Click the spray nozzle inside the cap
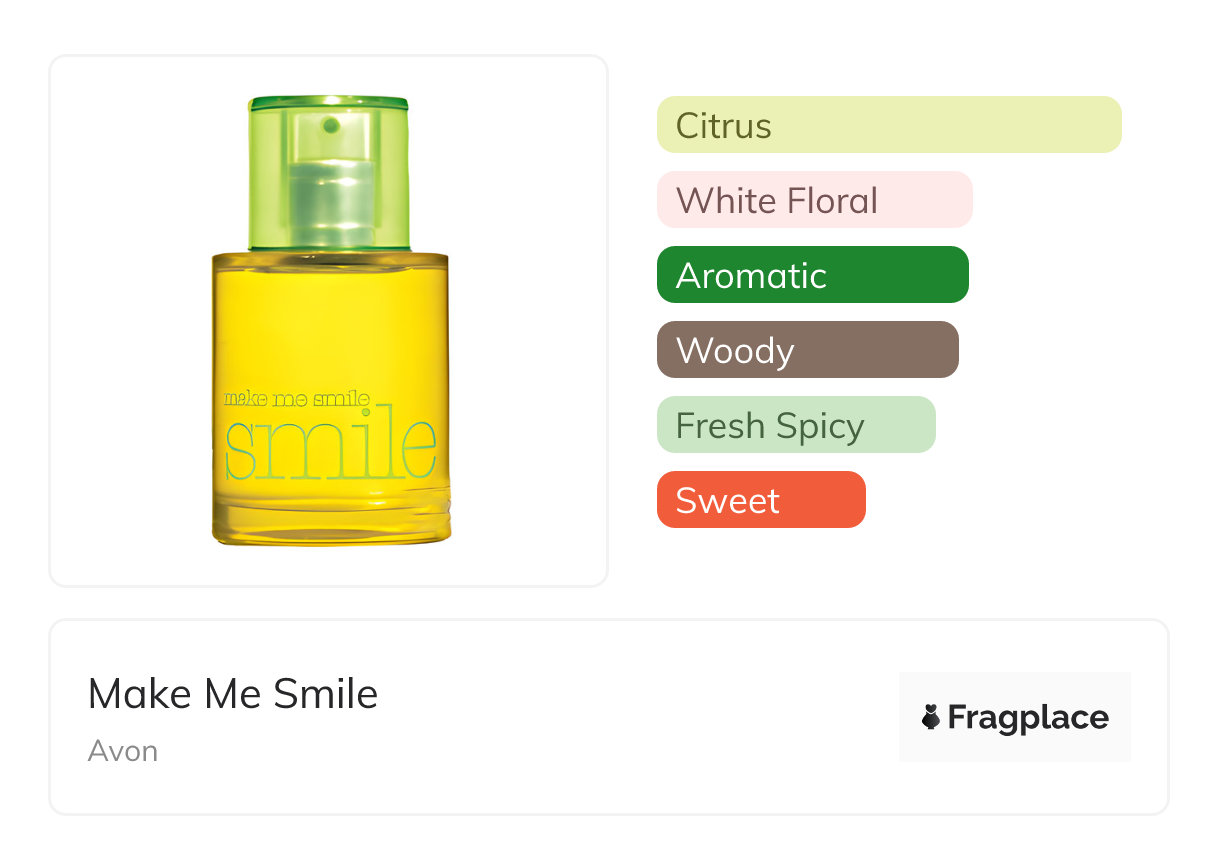Image resolution: width=1218 pixels, height=864 pixels. (331, 190)
